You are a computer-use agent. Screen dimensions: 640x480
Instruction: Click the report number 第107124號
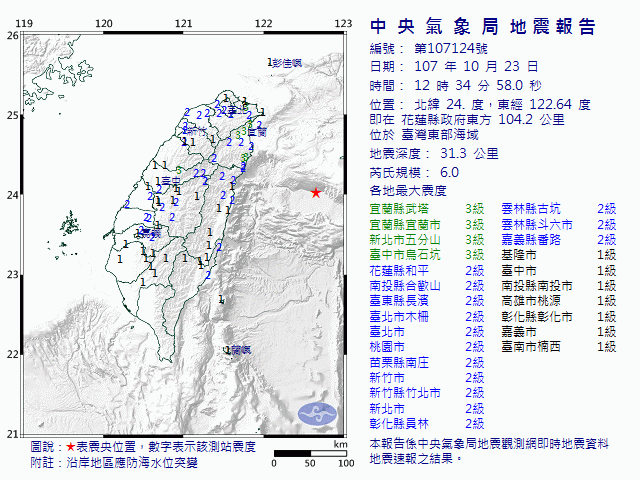pyautogui.click(x=451, y=49)
